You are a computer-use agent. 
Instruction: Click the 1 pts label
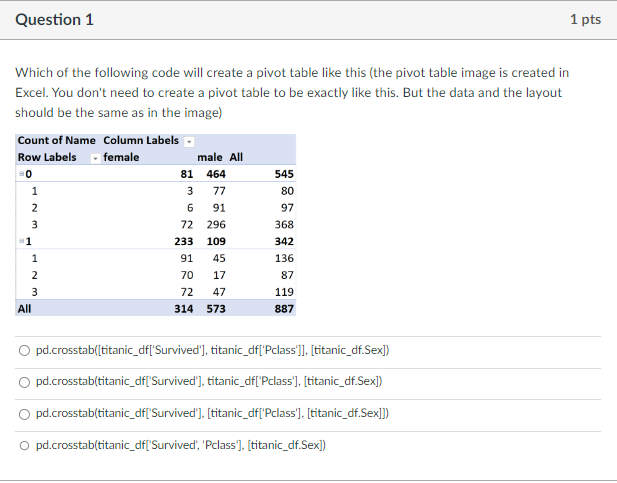pos(586,19)
